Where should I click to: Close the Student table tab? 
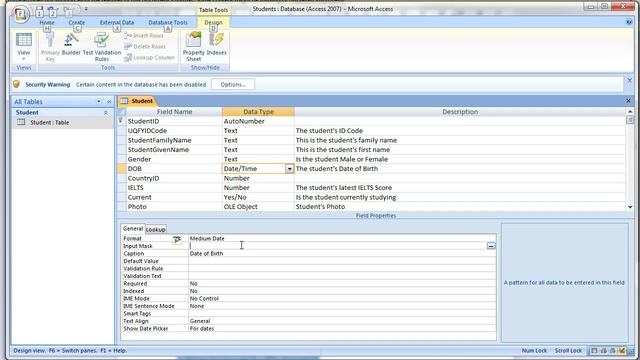(629, 100)
